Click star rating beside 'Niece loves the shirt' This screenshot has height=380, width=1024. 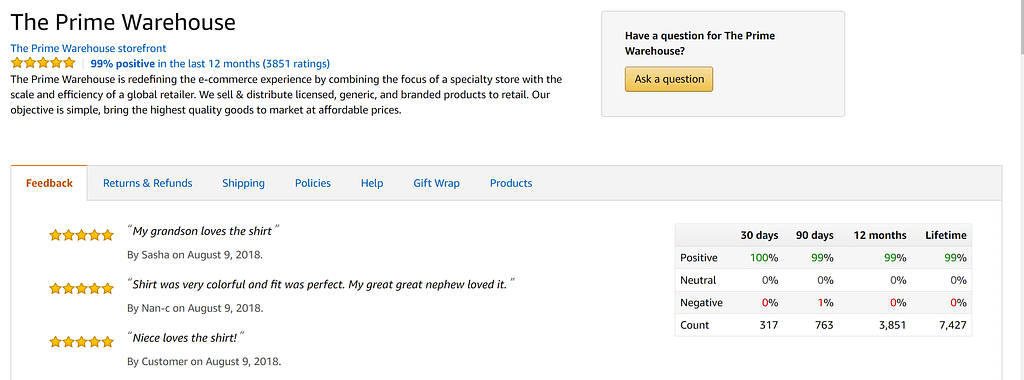pos(81,341)
